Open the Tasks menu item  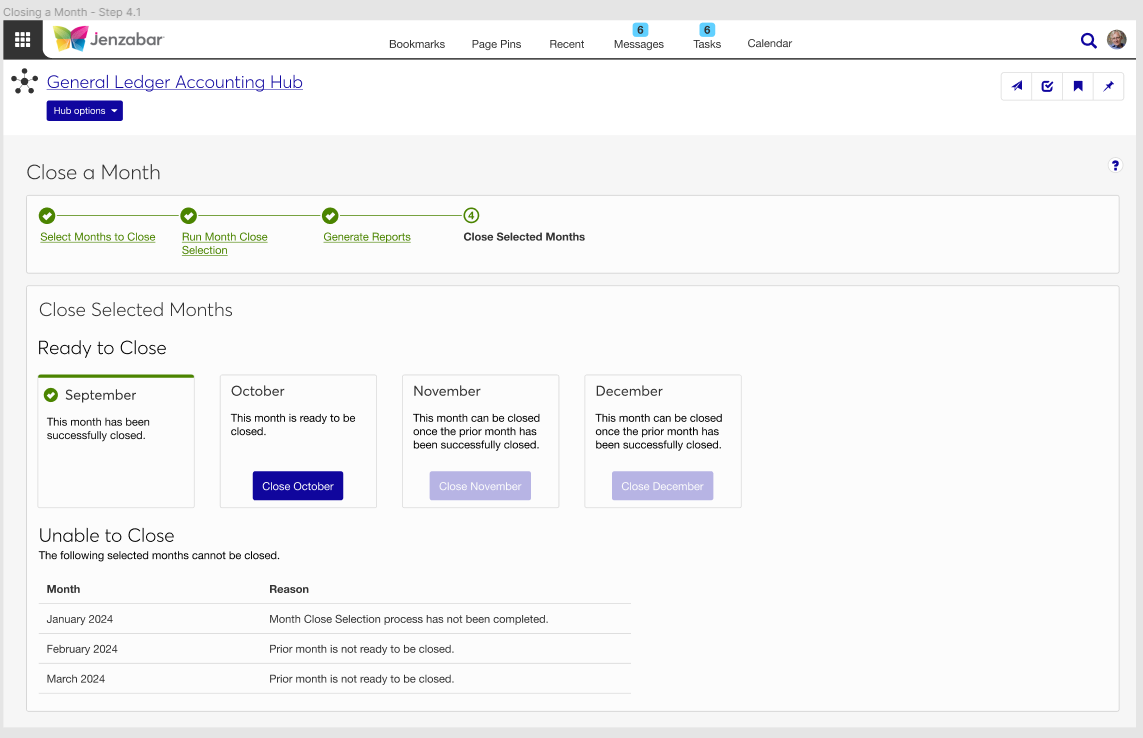707,44
